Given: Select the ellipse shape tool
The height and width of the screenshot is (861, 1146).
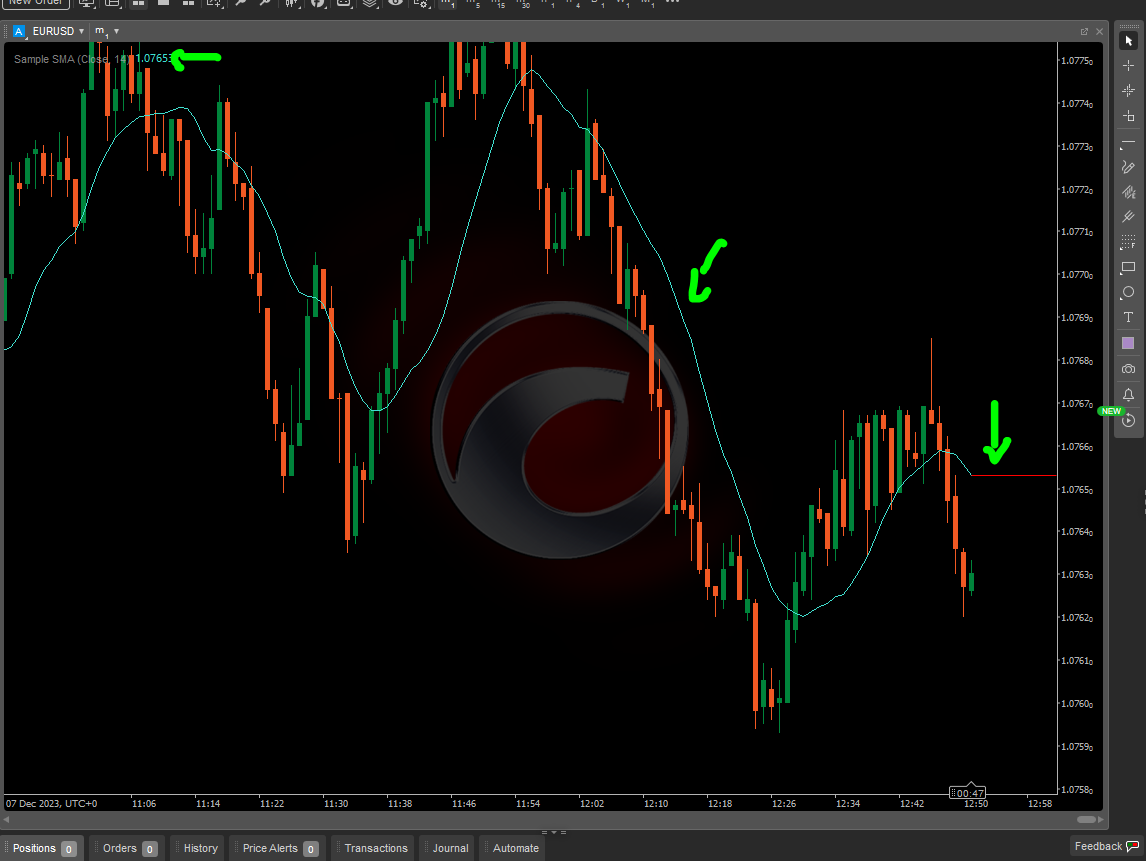Looking at the screenshot, I should click(1128, 292).
